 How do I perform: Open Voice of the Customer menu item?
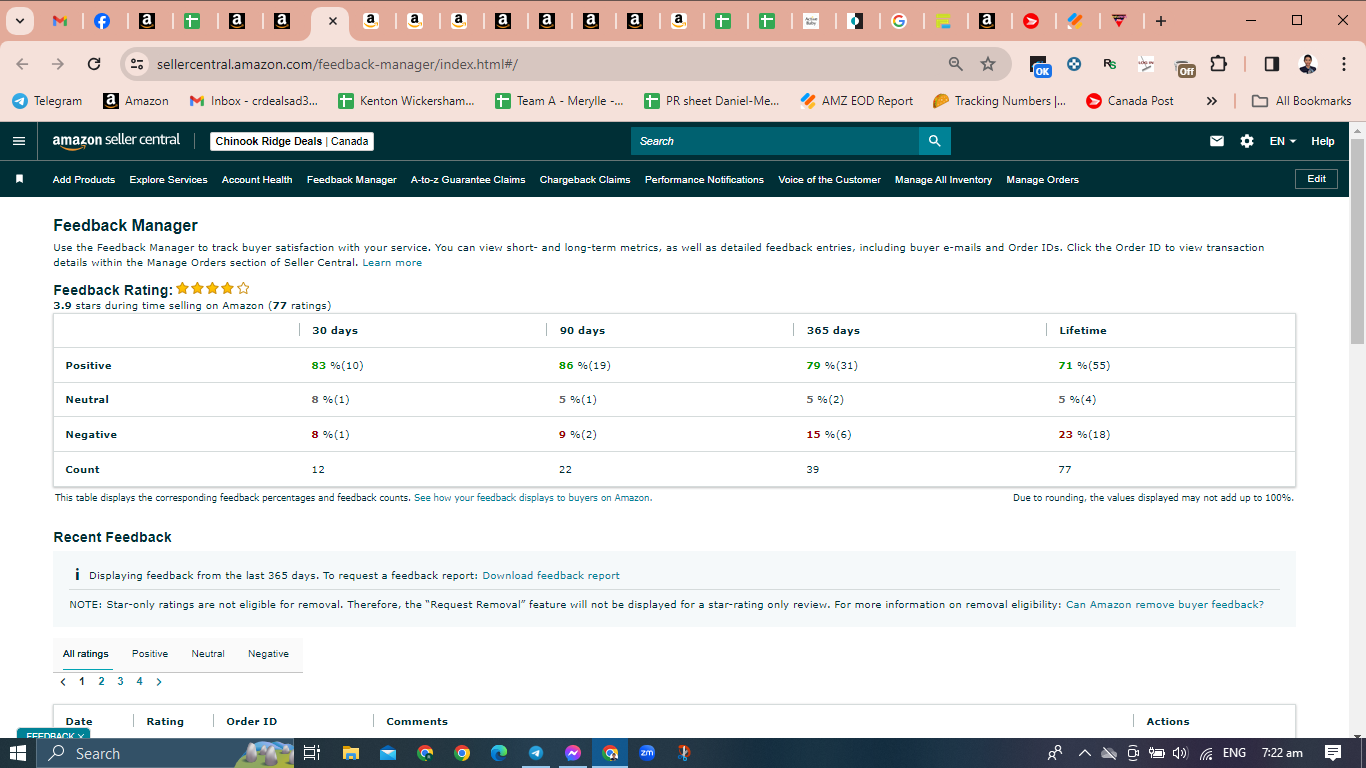click(x=829, y=180)
